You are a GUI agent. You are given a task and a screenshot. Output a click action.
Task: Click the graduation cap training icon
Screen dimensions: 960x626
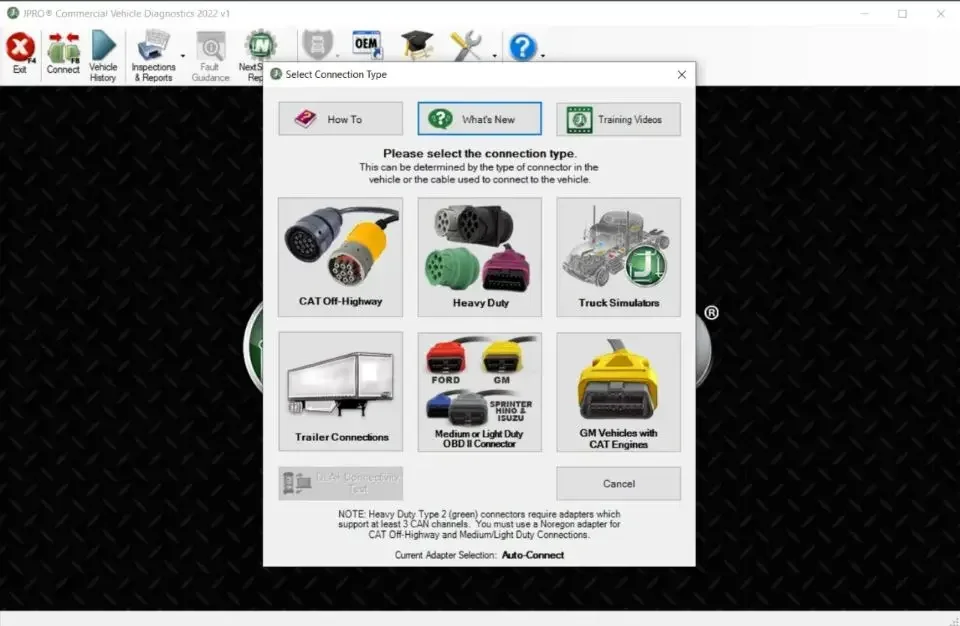(416, 45)
